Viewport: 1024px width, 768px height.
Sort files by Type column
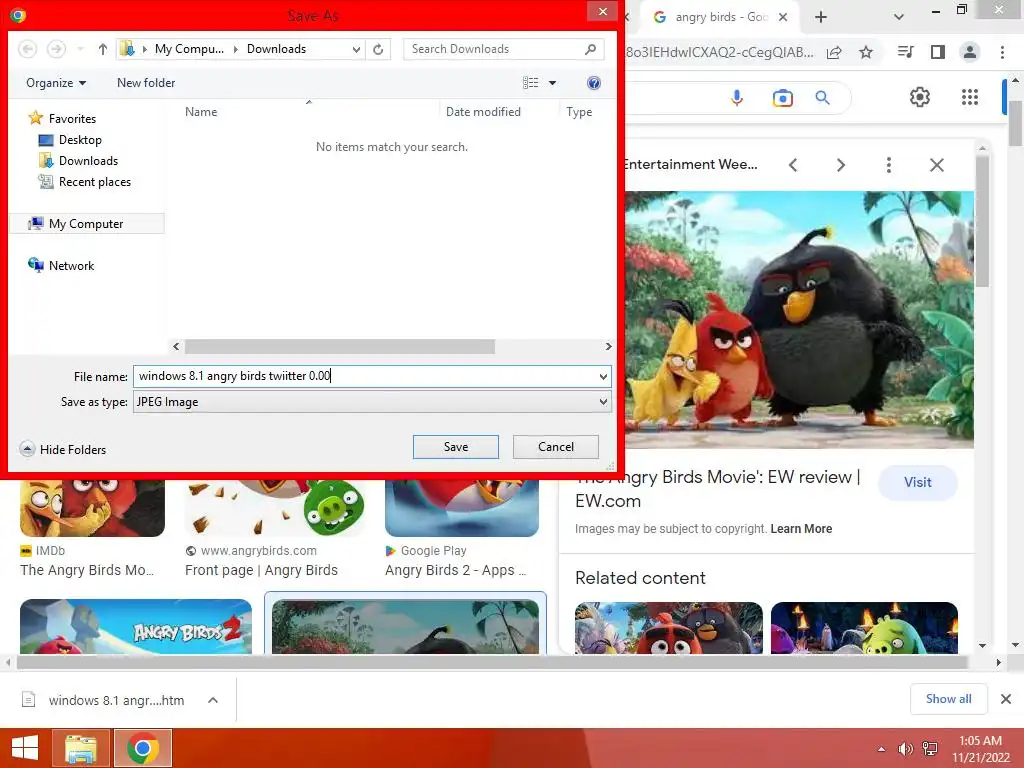coord(579,112)
